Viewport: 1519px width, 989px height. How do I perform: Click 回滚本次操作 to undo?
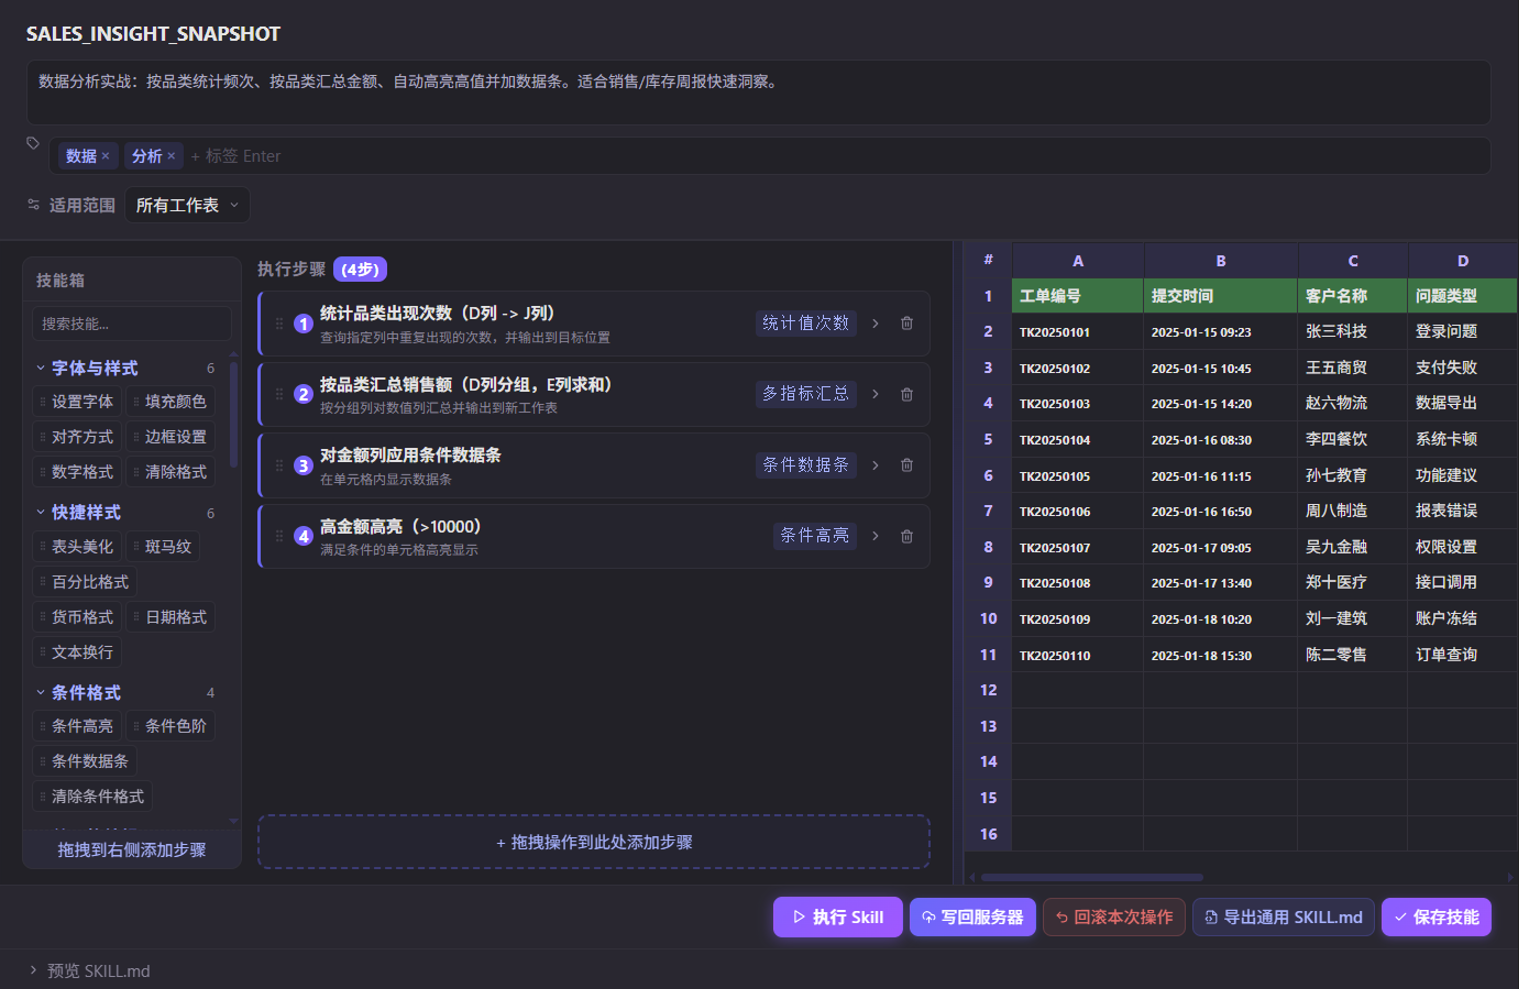click(1113, 917)
